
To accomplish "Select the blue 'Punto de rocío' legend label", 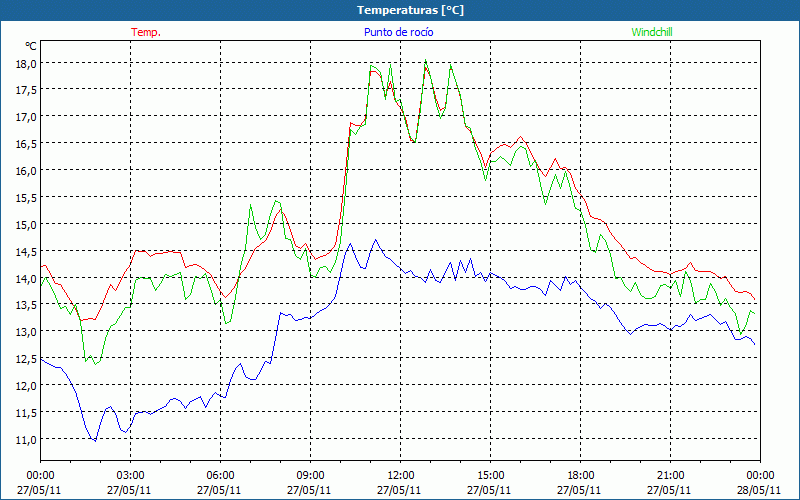I will [x=398, y=32].
